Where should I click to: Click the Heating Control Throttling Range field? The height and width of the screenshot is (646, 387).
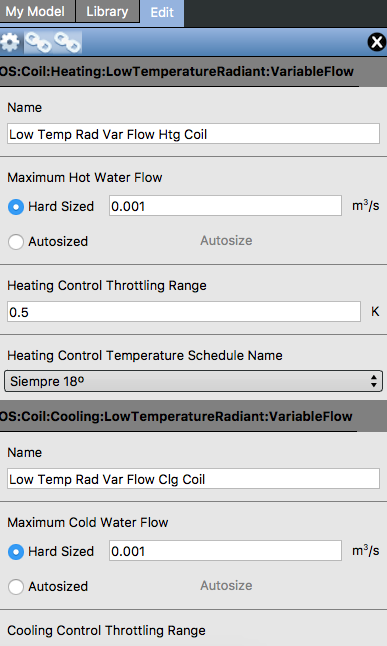coord(184,312)
